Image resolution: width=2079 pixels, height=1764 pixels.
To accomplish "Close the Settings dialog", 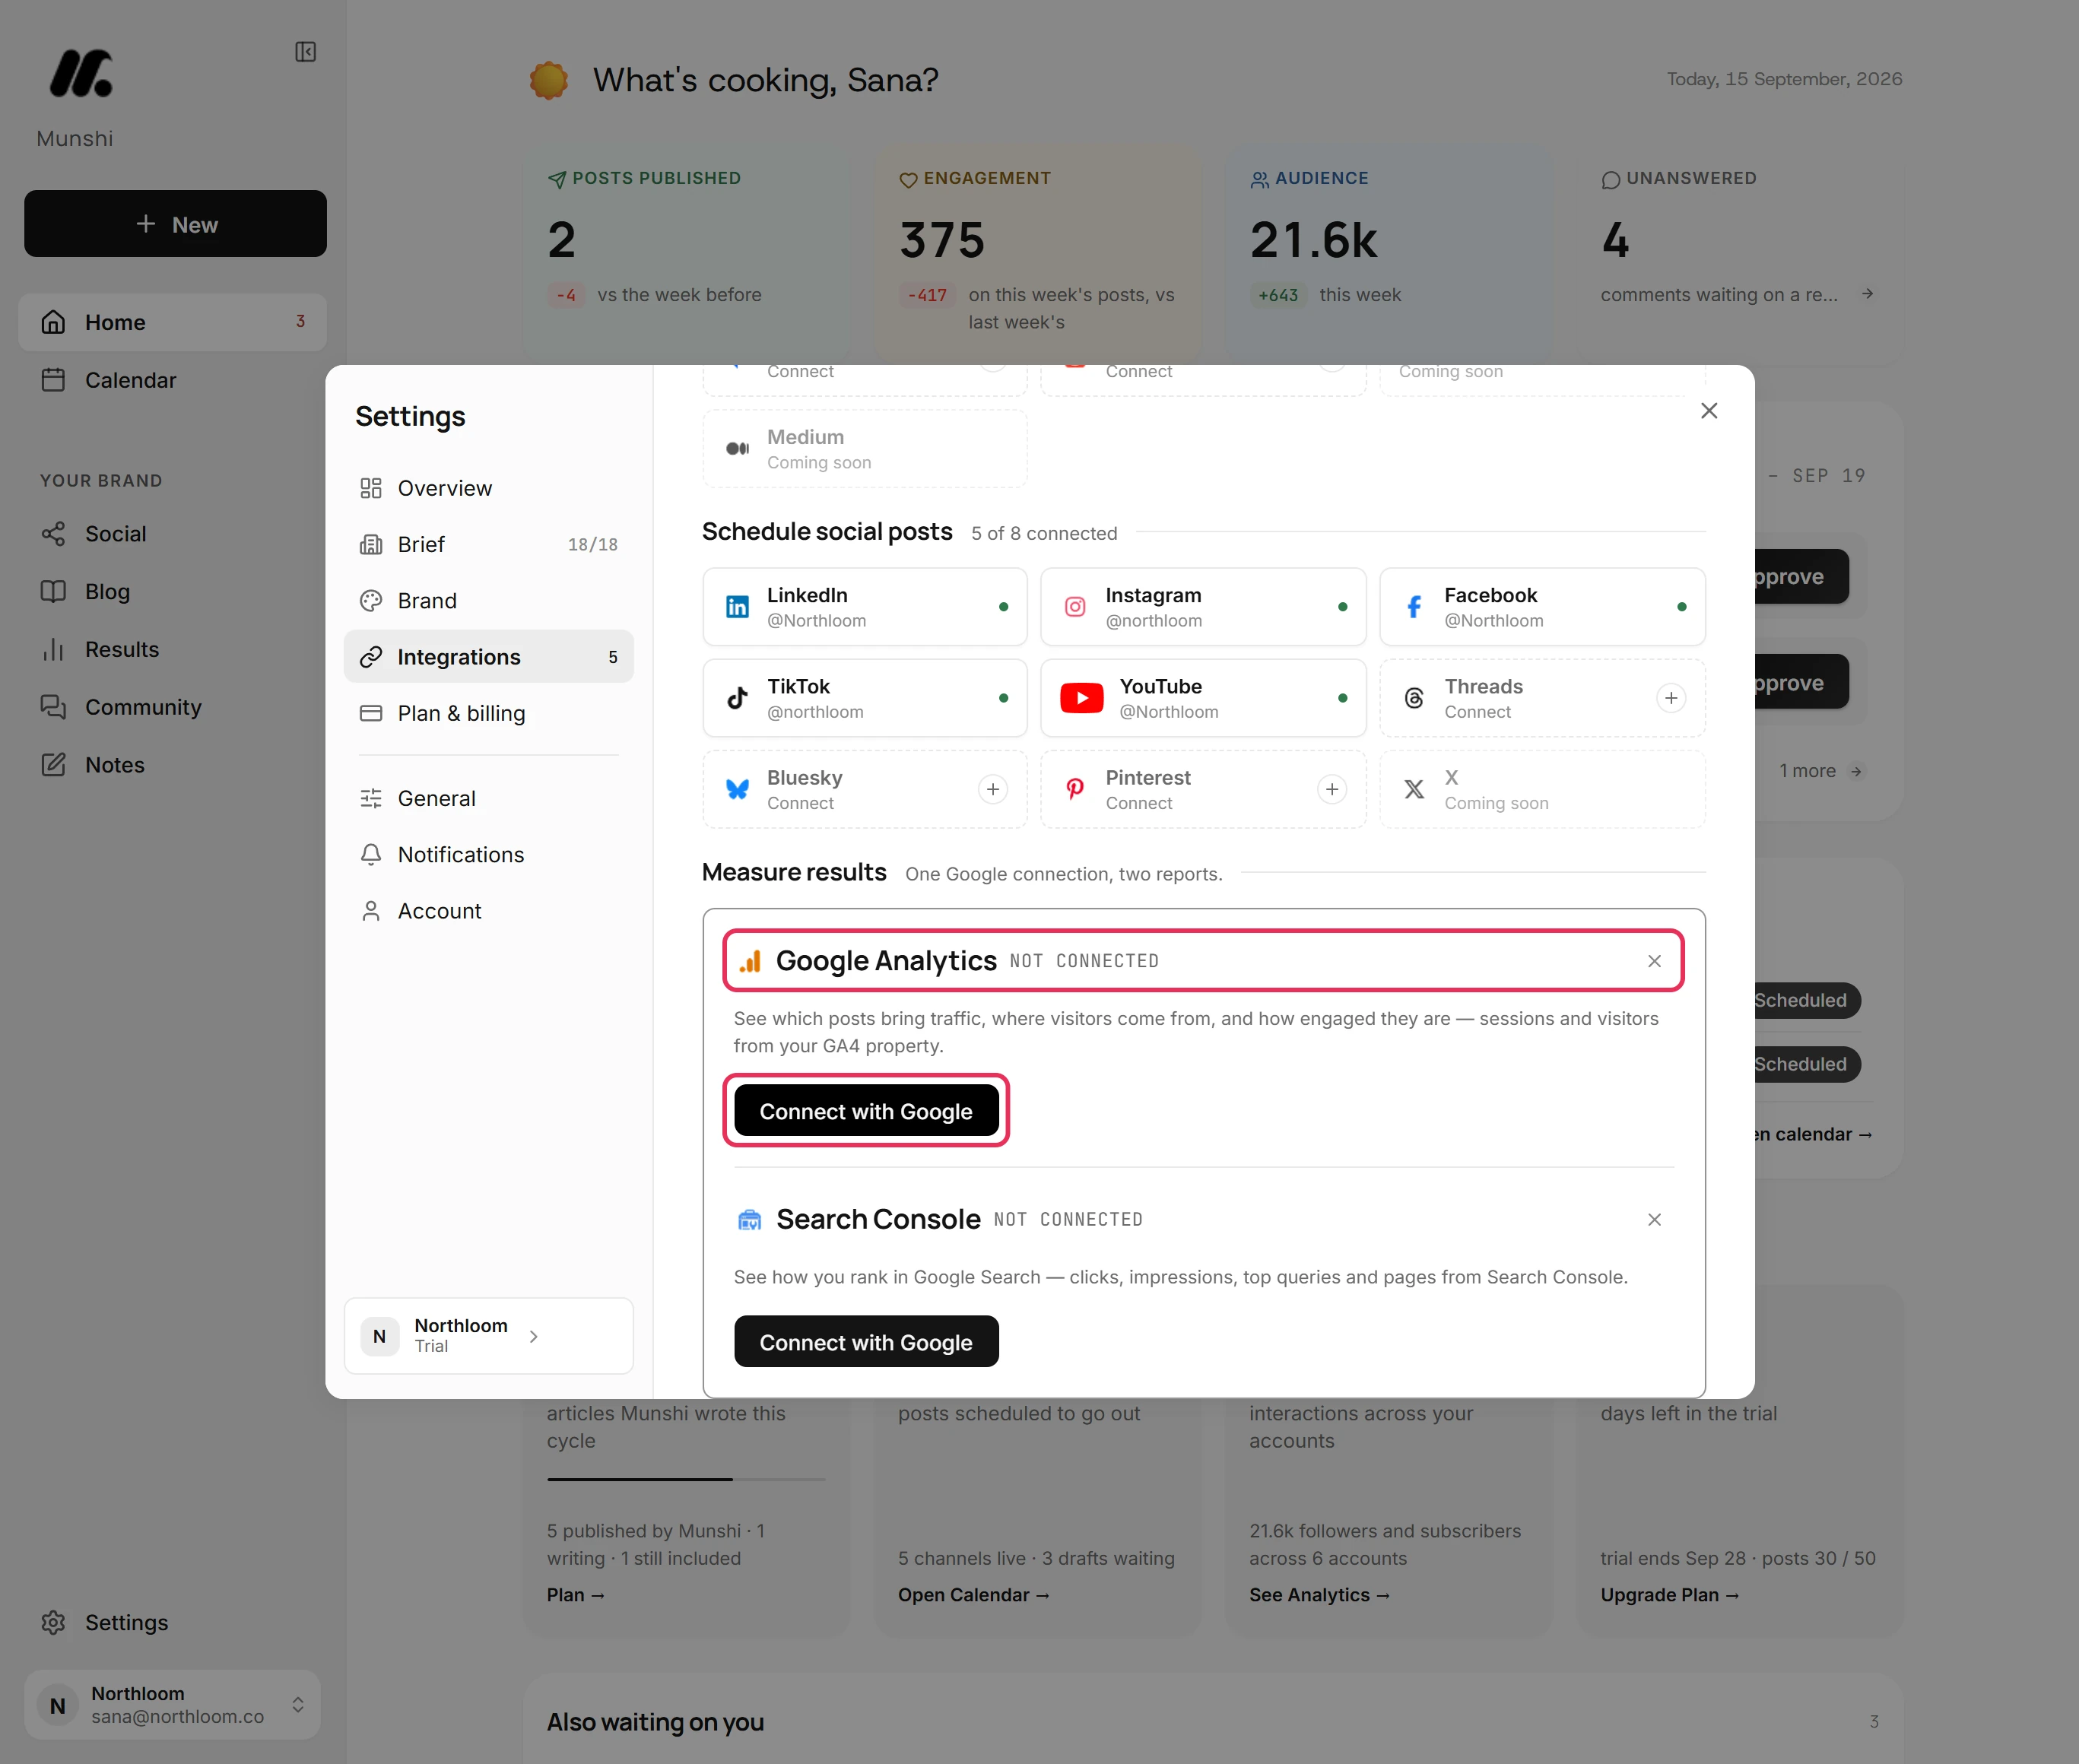I will tap(1709, 411).
